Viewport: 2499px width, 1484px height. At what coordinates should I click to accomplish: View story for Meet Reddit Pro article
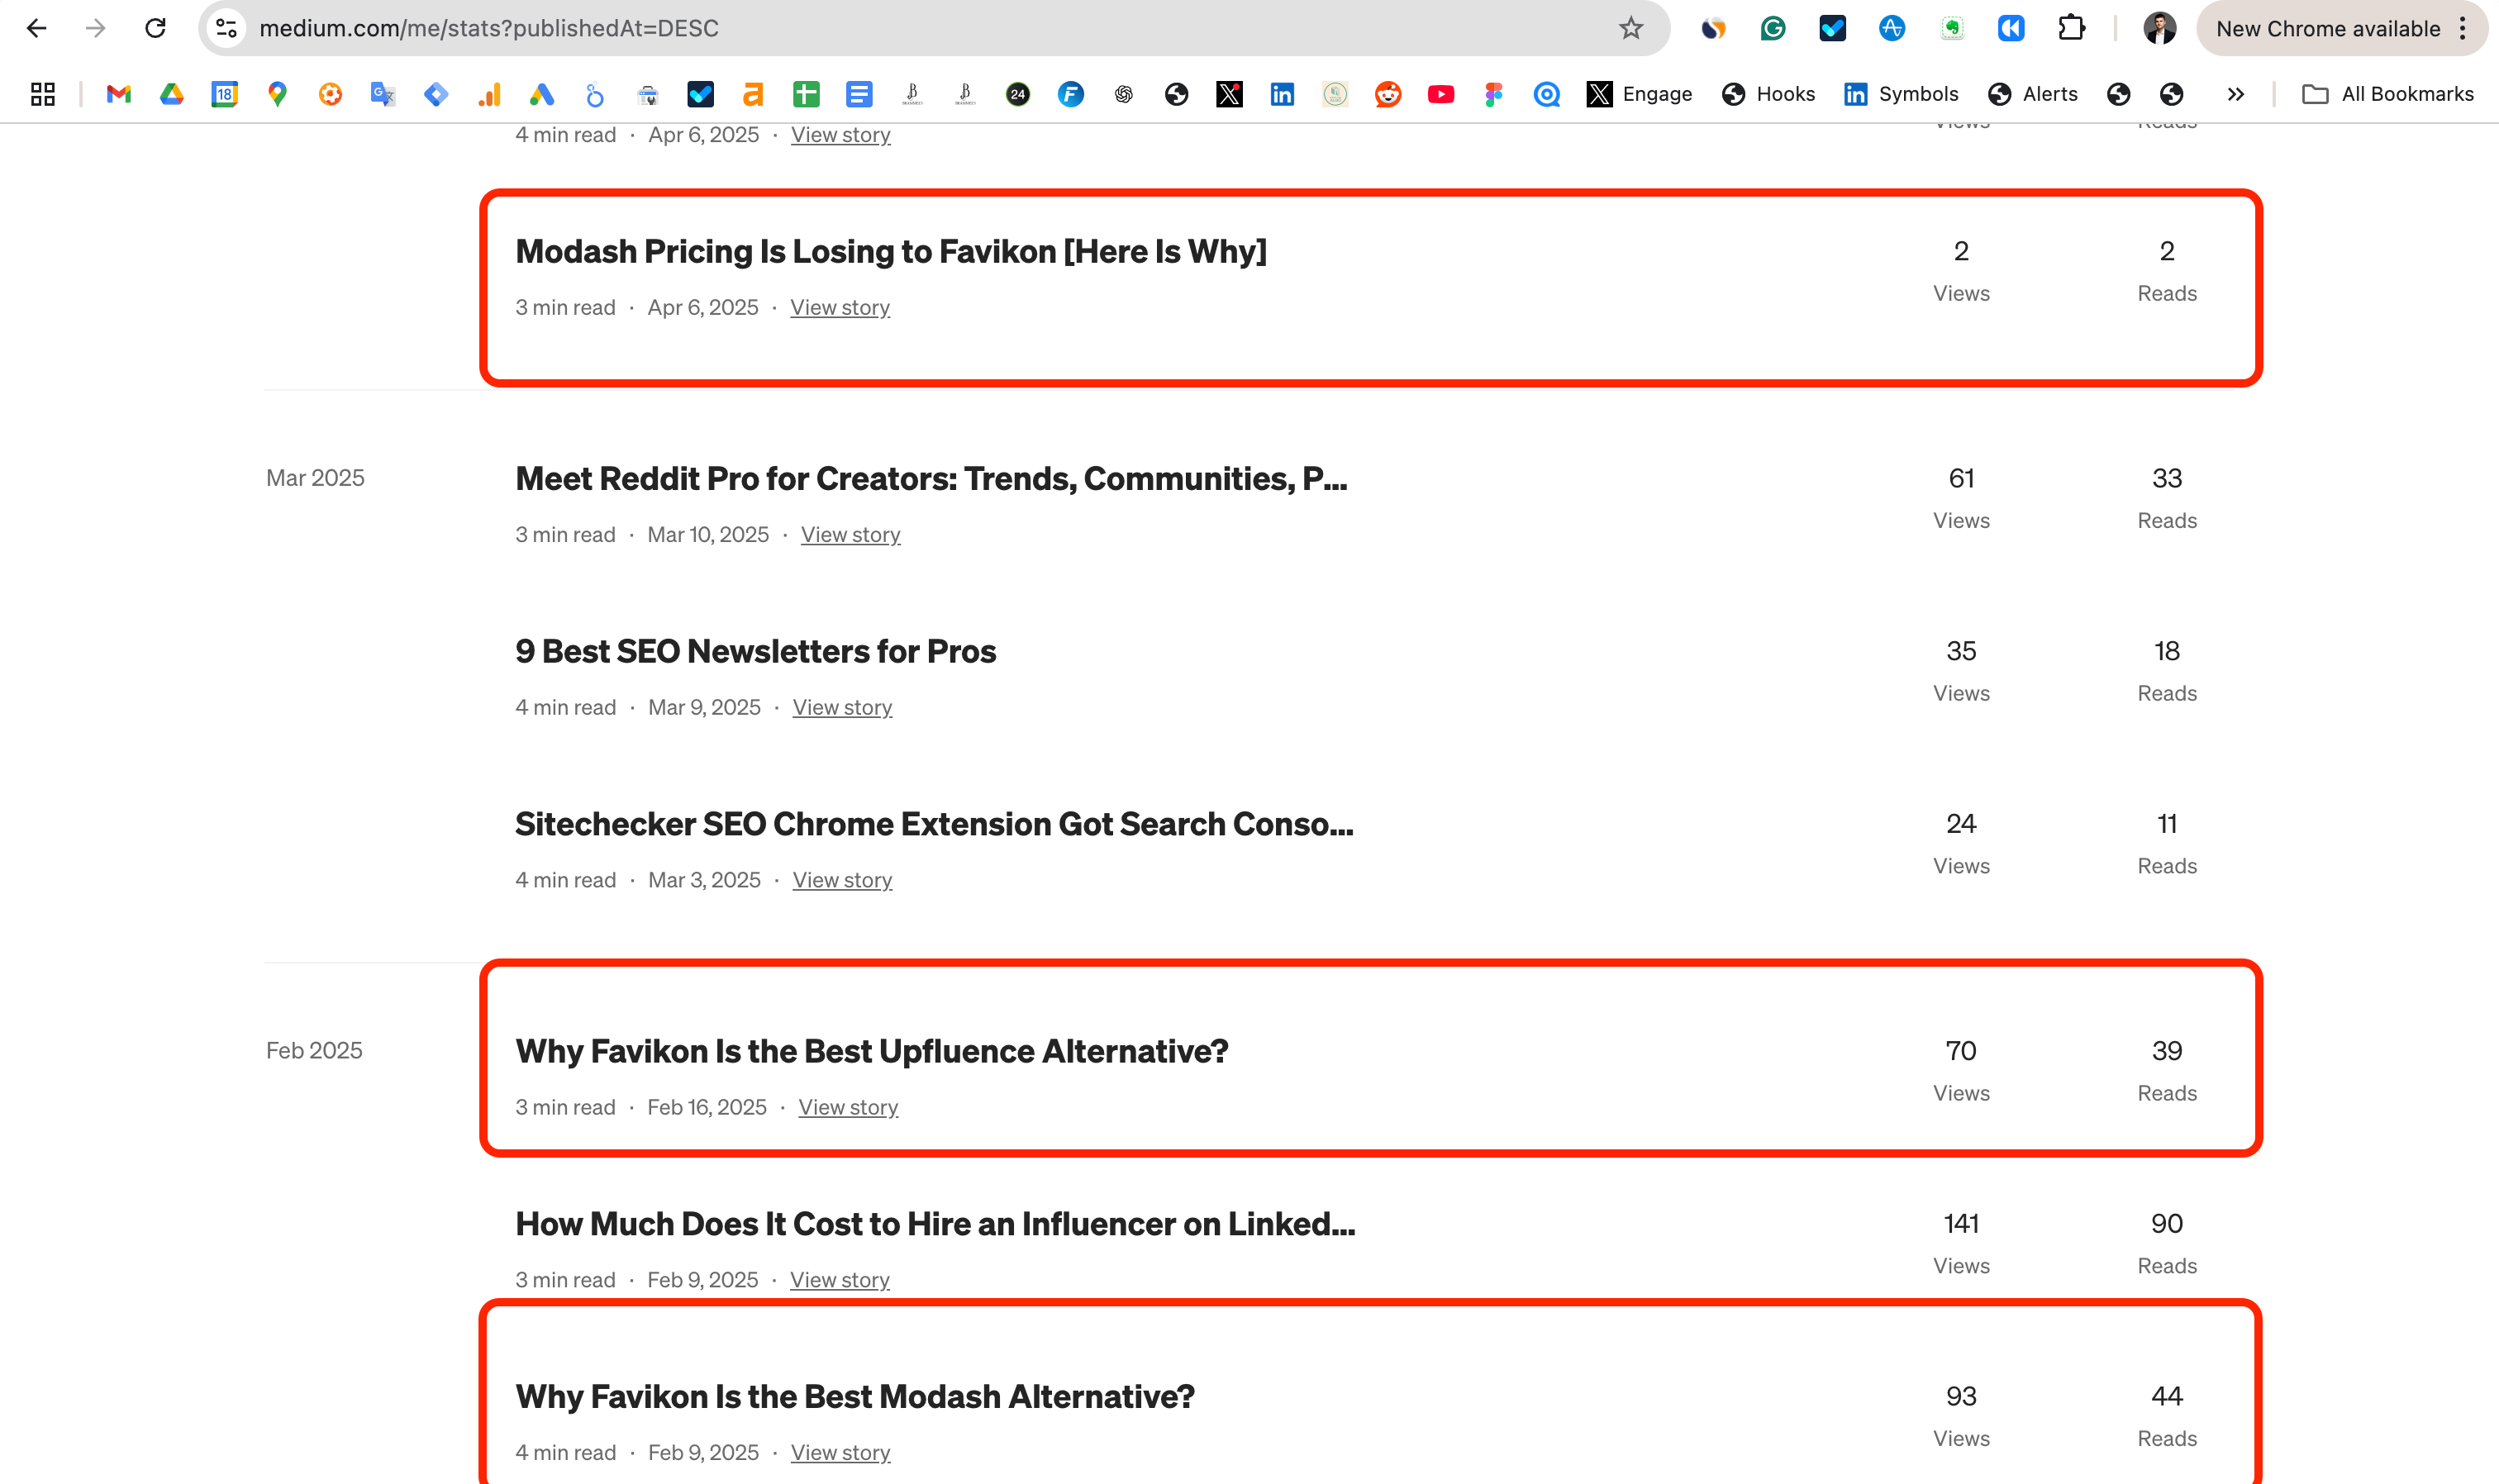pyautogui.click(x=851, y=535)
